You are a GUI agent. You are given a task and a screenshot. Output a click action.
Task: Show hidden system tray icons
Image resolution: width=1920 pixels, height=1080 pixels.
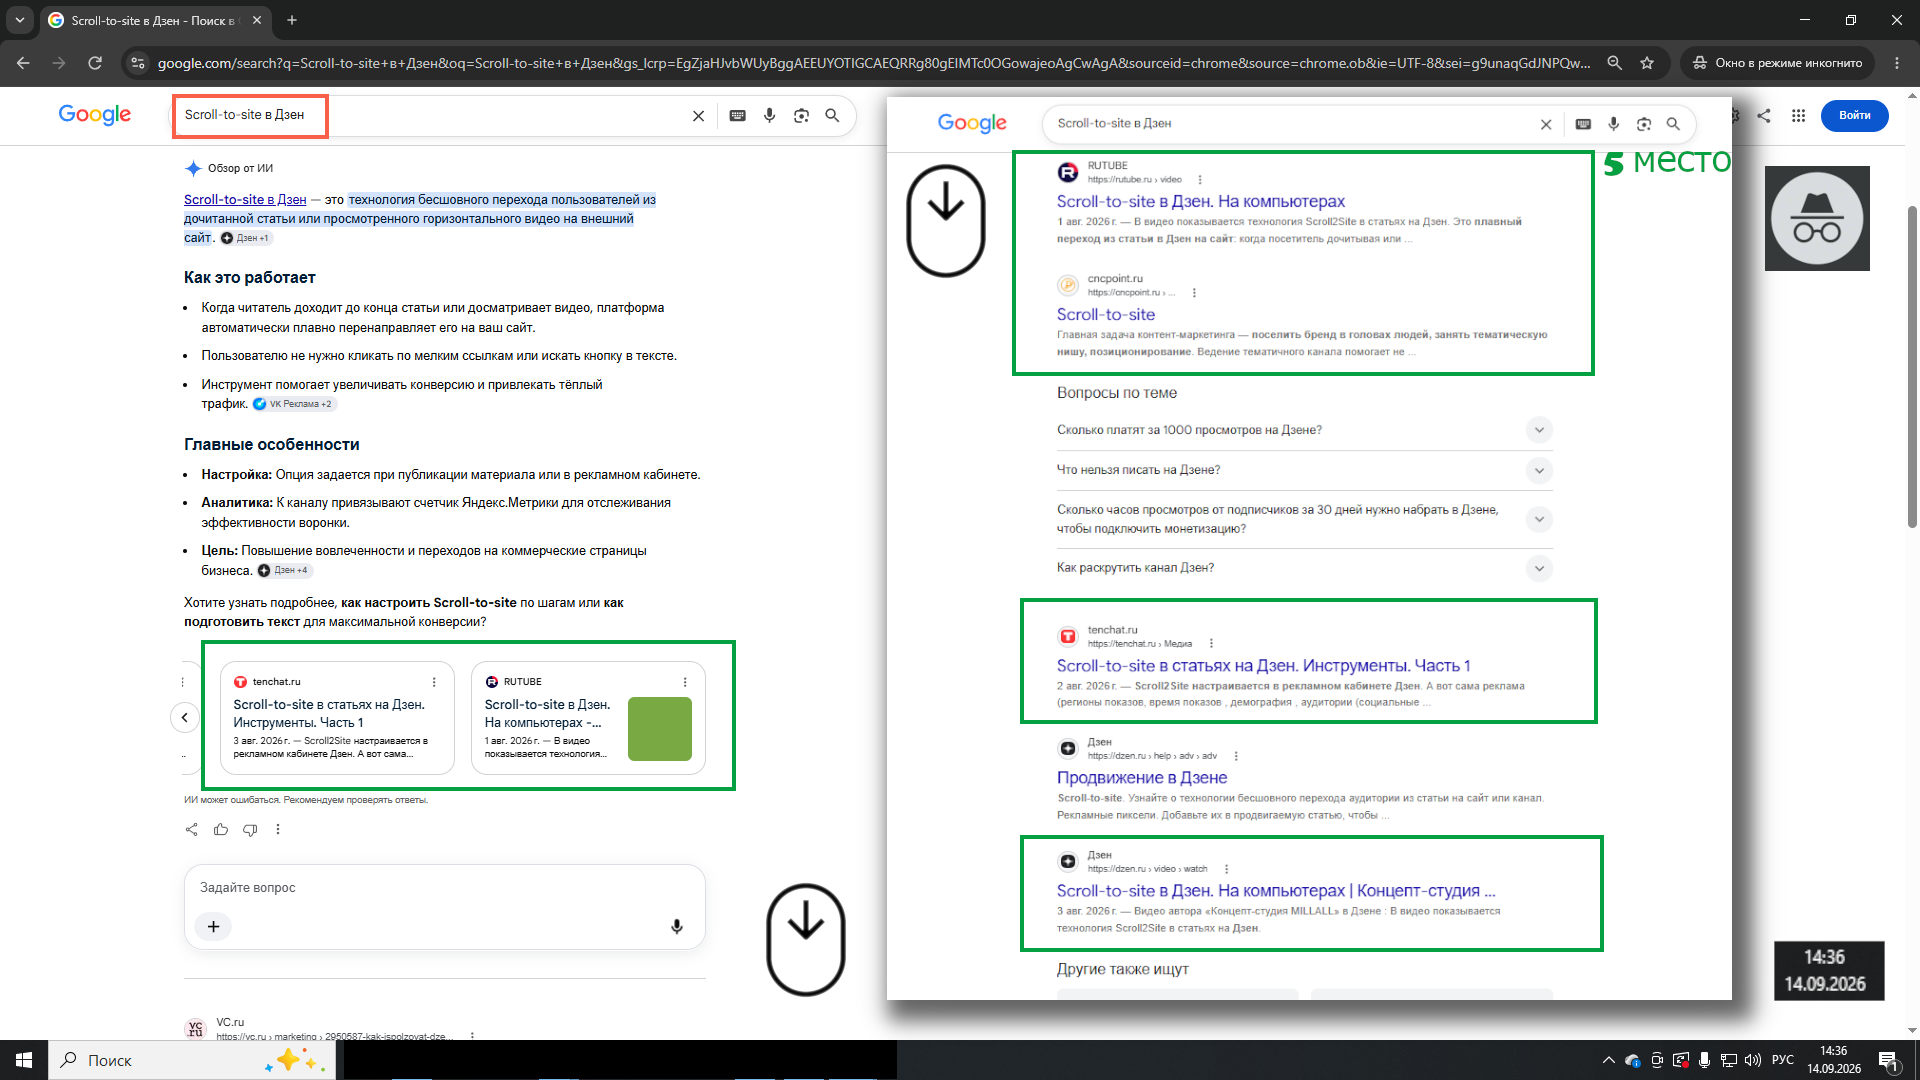(1608, 1060)
